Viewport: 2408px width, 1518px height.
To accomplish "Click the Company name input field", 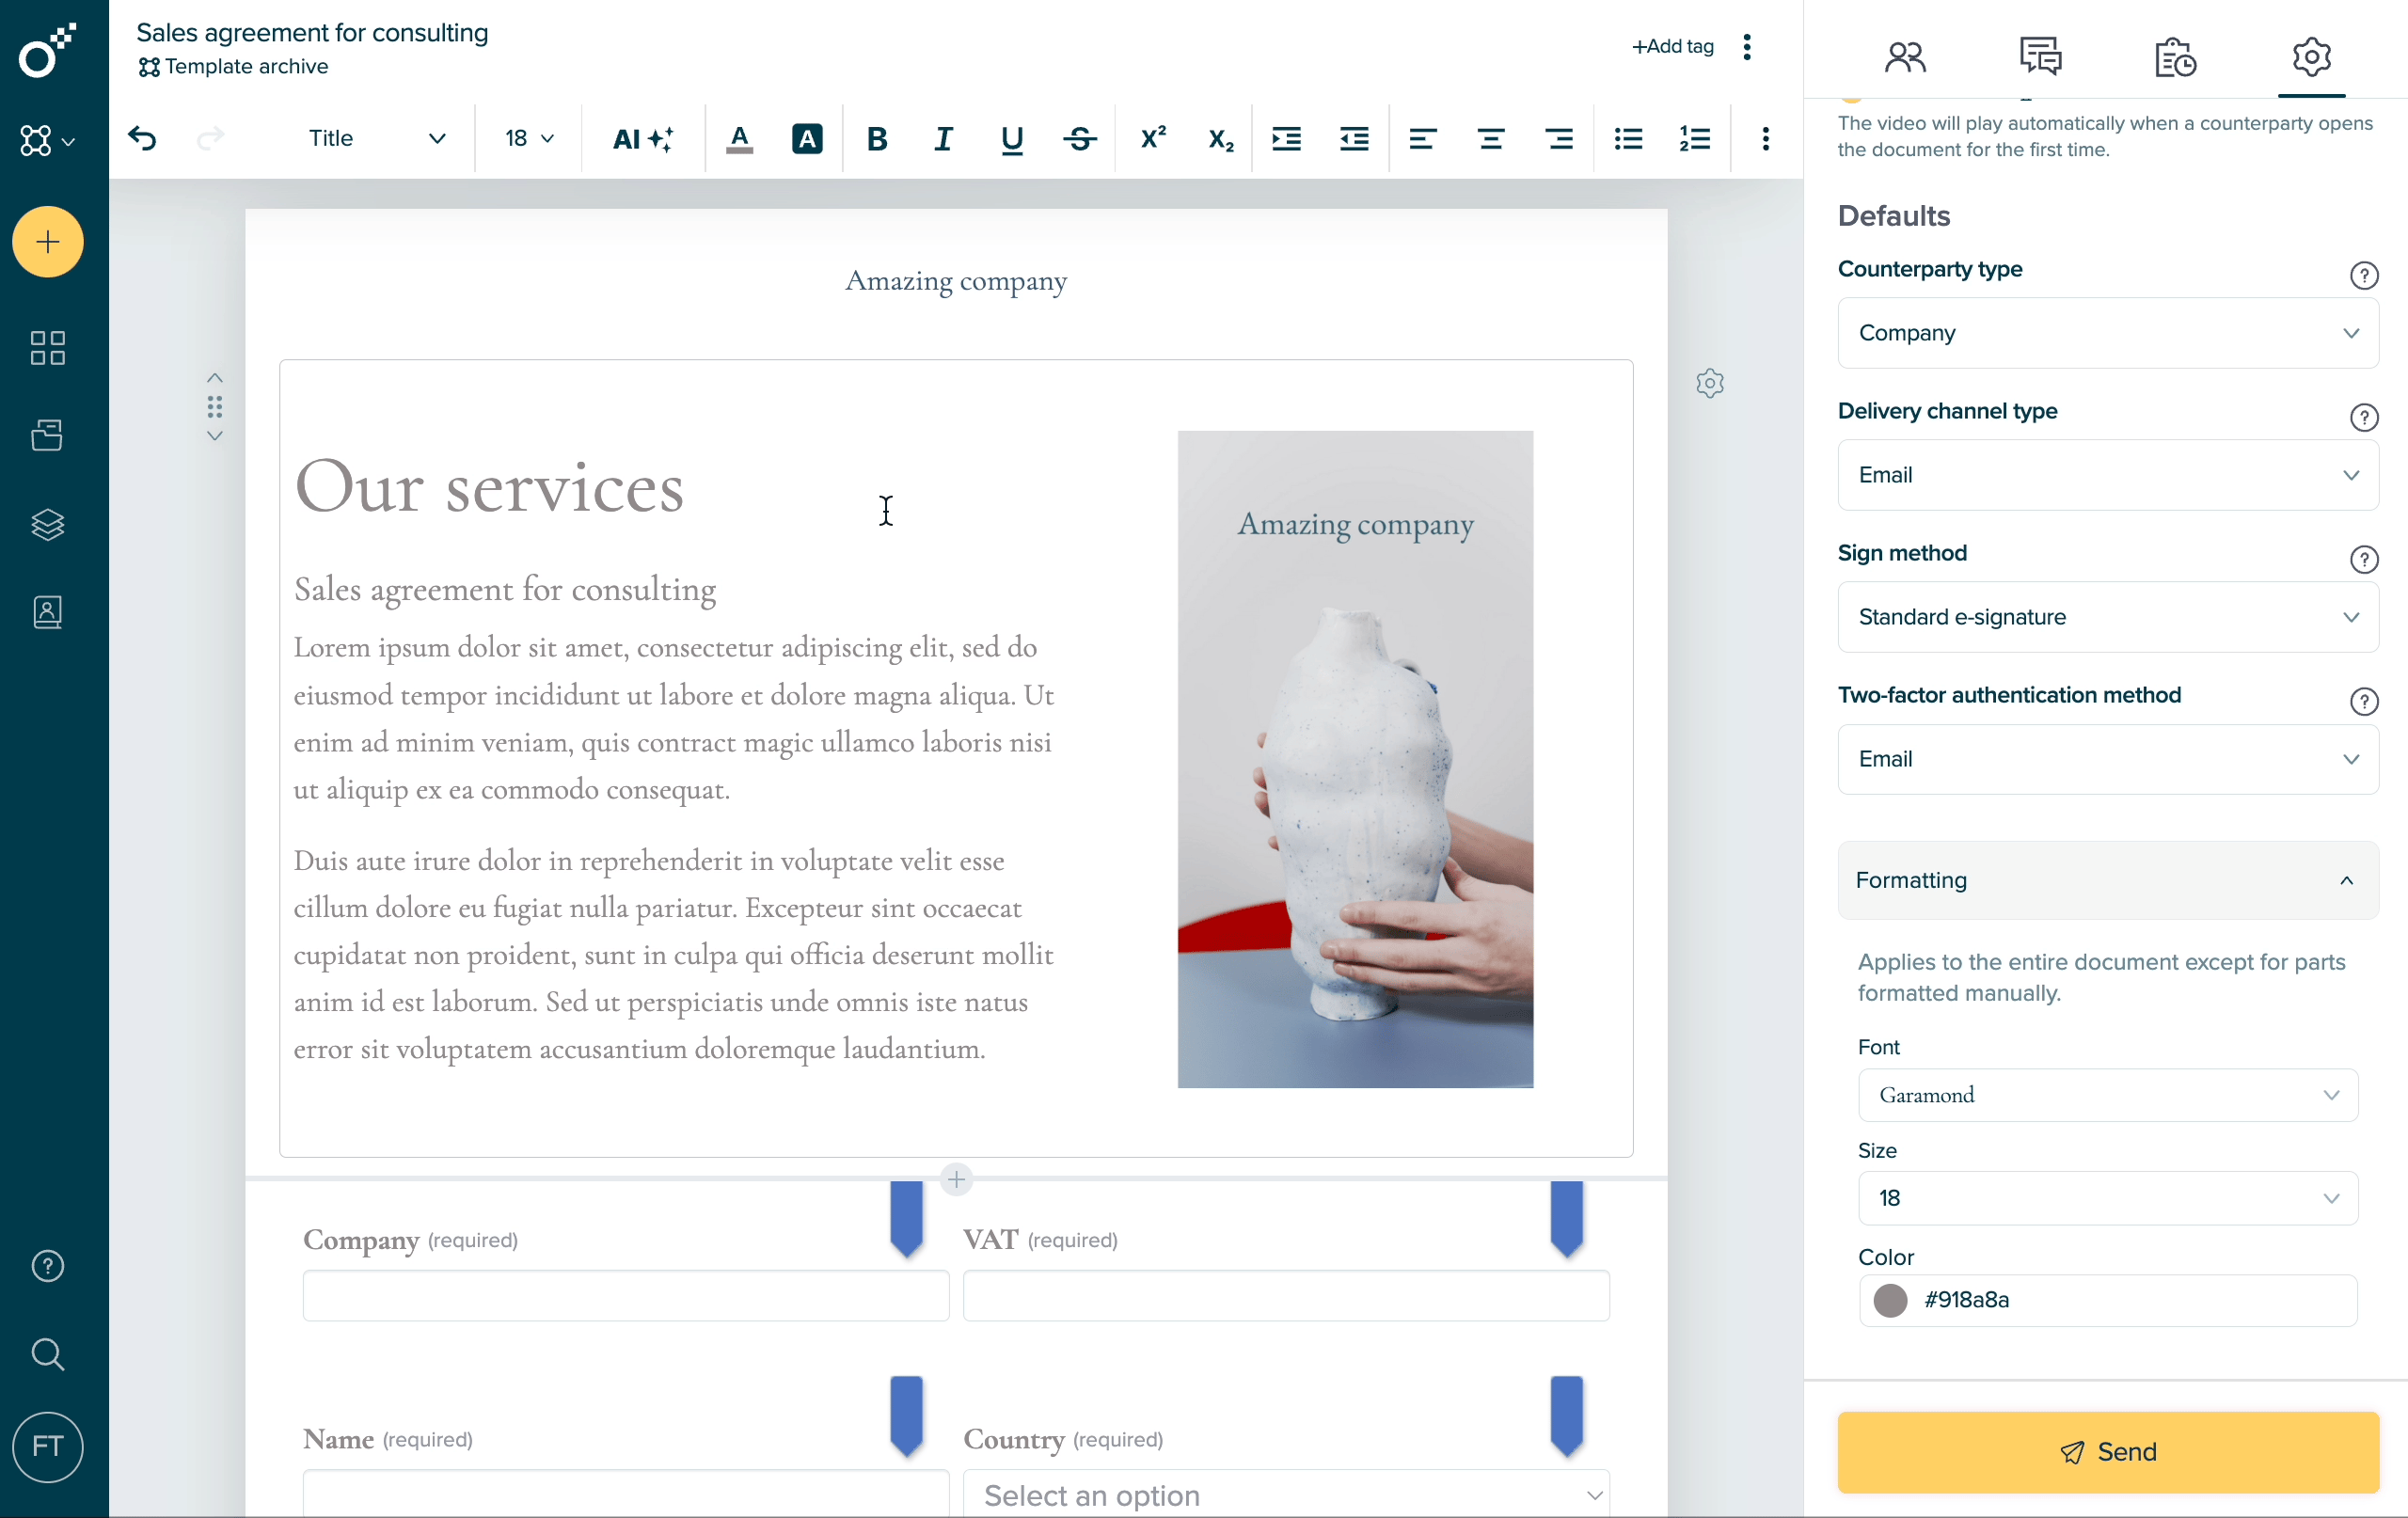I will tap(623, 1294).
